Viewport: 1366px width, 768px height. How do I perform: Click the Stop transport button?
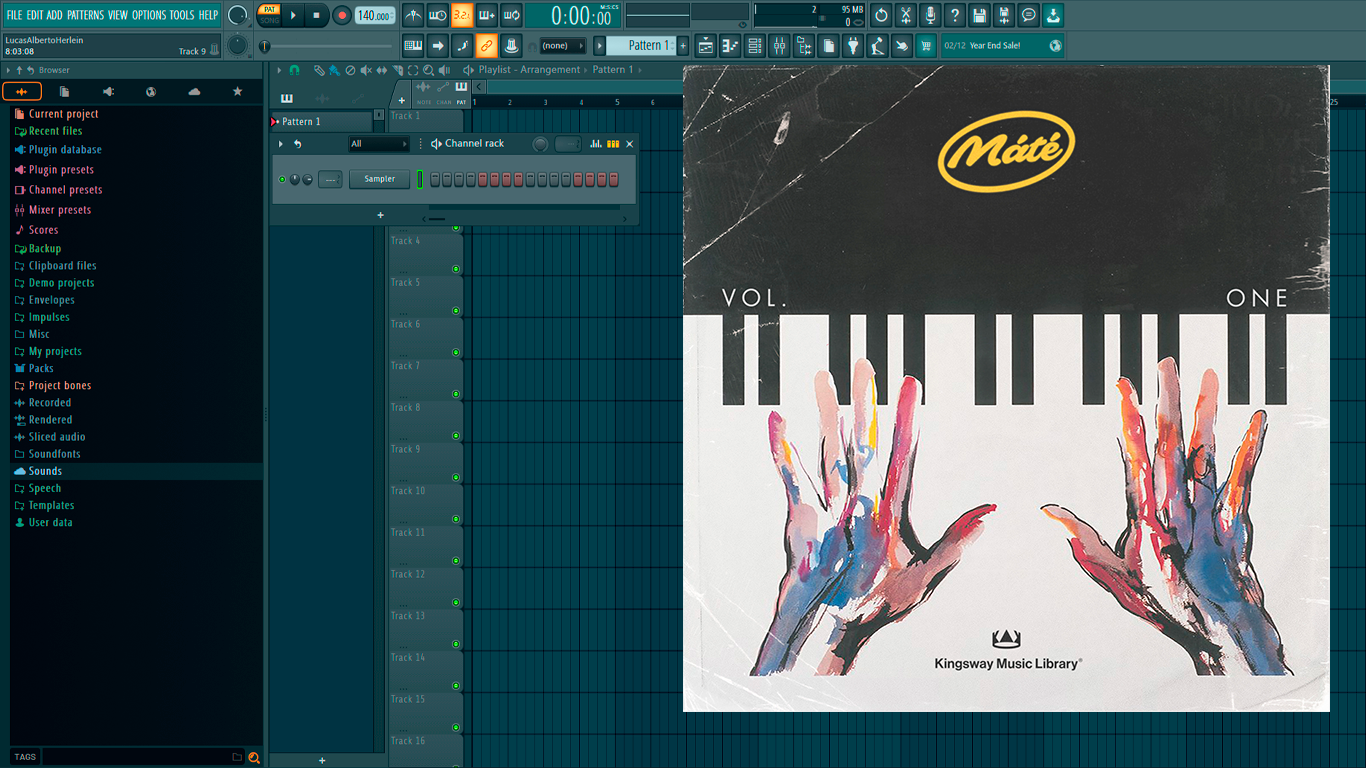[317, 15]
